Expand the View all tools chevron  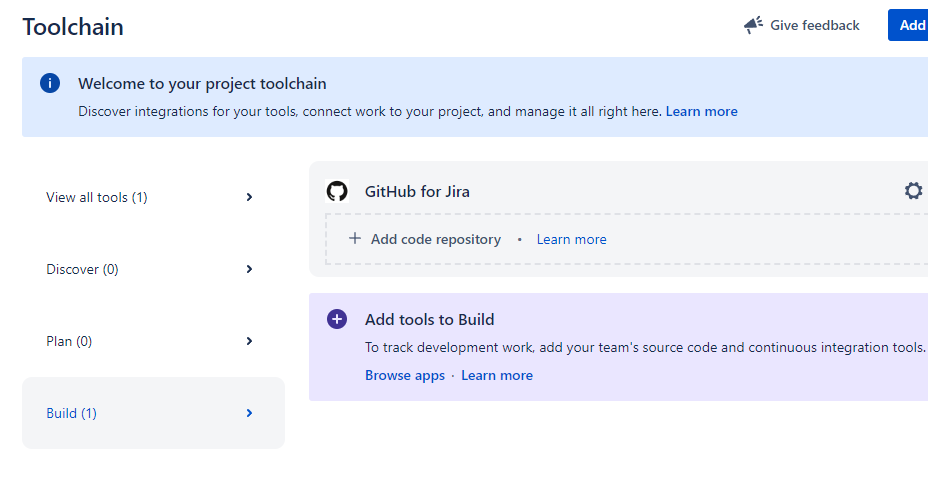coord(249,197)
